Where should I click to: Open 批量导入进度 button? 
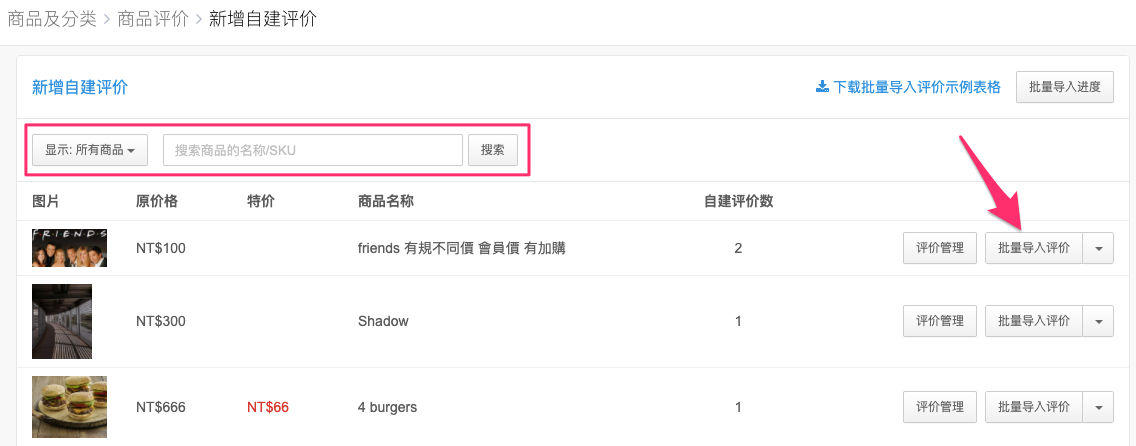pyautogui.click(x=1064, y=87)
